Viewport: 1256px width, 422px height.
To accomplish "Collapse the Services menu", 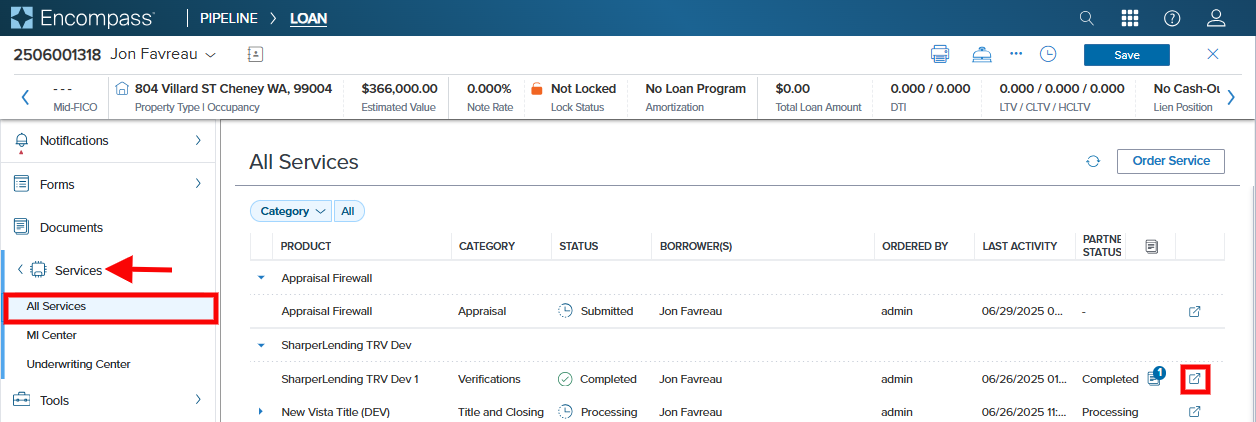I will 21,270.
